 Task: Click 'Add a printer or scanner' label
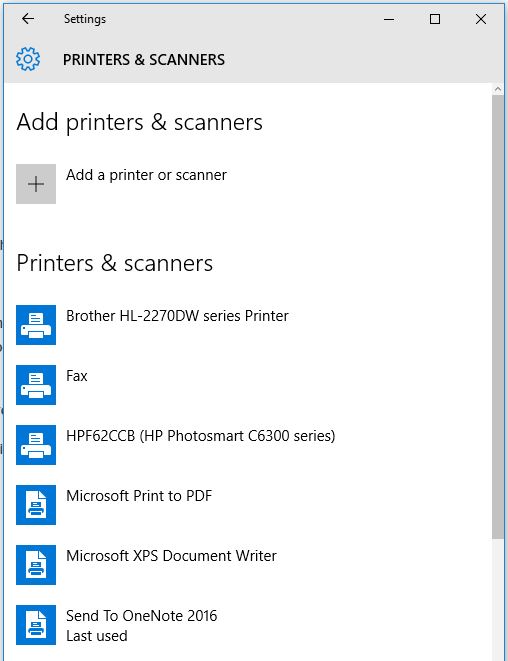[146, 175]
